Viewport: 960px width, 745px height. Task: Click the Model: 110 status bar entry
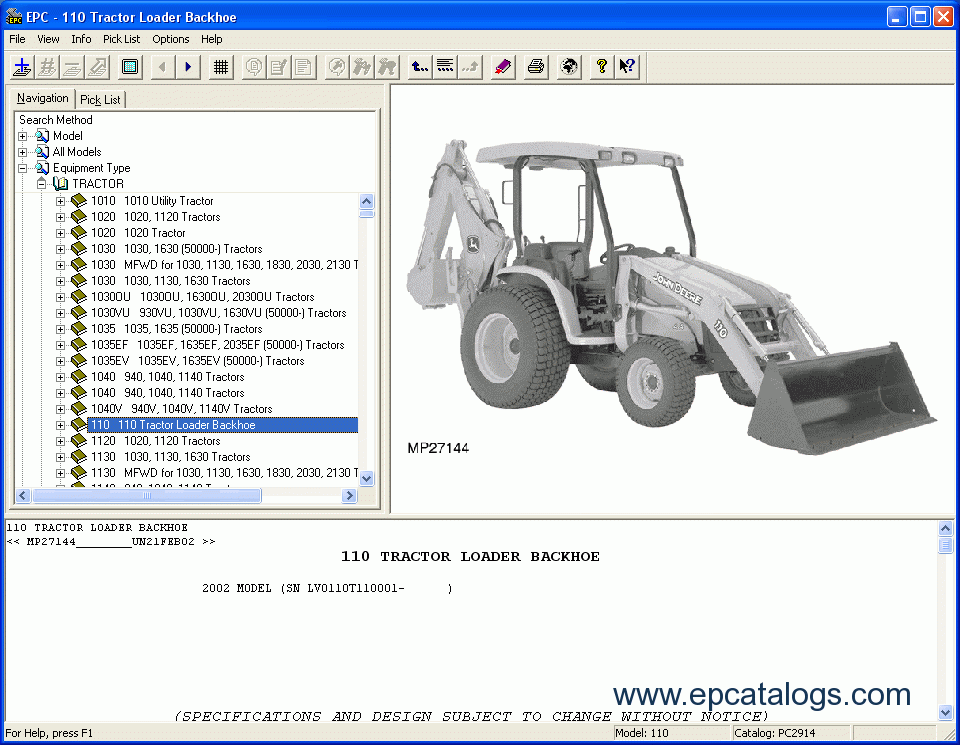(x=671, y=733)
